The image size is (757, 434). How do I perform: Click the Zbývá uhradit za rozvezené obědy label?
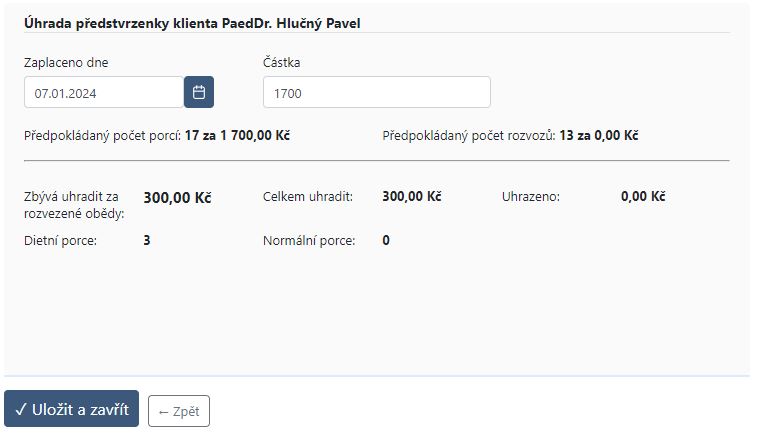tap(74, 205)
